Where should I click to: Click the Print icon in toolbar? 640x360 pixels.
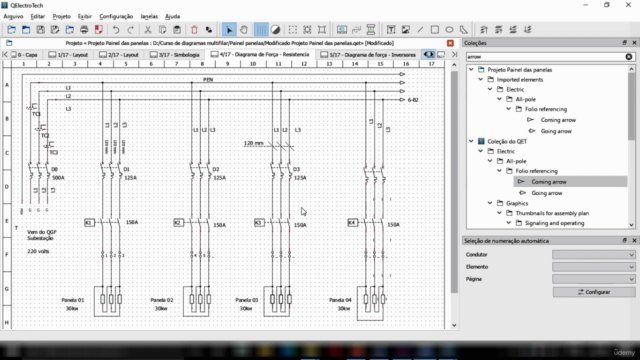[x=84, y=29]
